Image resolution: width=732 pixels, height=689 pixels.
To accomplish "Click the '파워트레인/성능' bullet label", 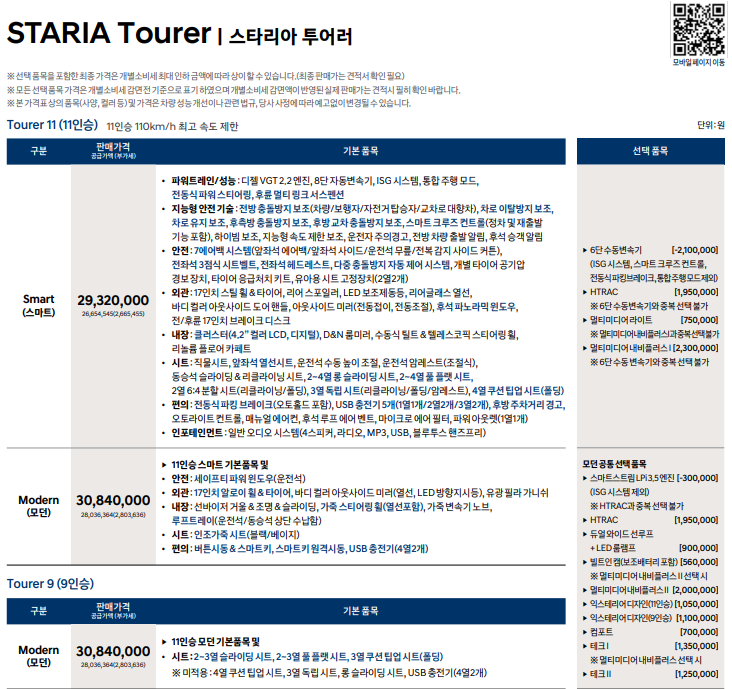I will (204, 181).
